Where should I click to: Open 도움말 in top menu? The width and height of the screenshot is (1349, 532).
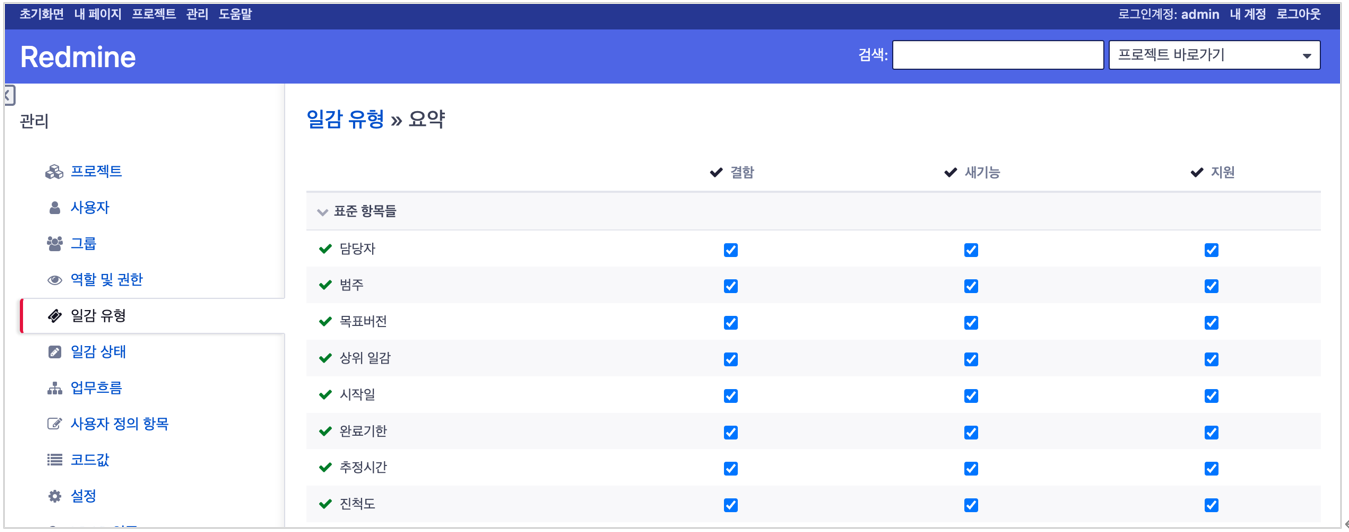(x=235, y=14)
